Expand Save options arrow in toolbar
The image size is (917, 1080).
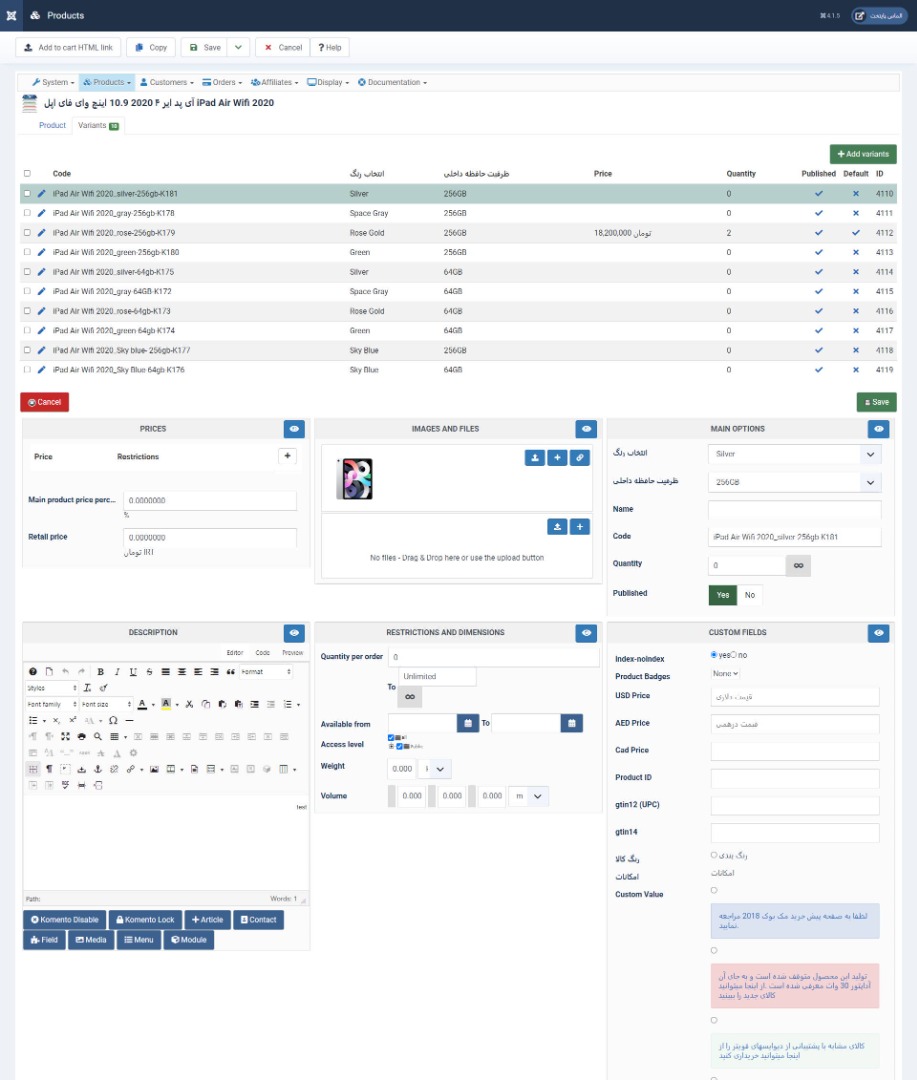[x=238, y=48]
